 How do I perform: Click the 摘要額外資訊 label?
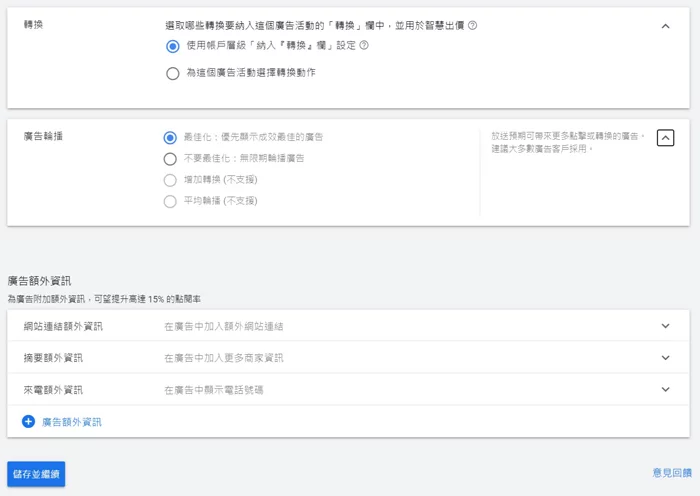coord(53,358)
